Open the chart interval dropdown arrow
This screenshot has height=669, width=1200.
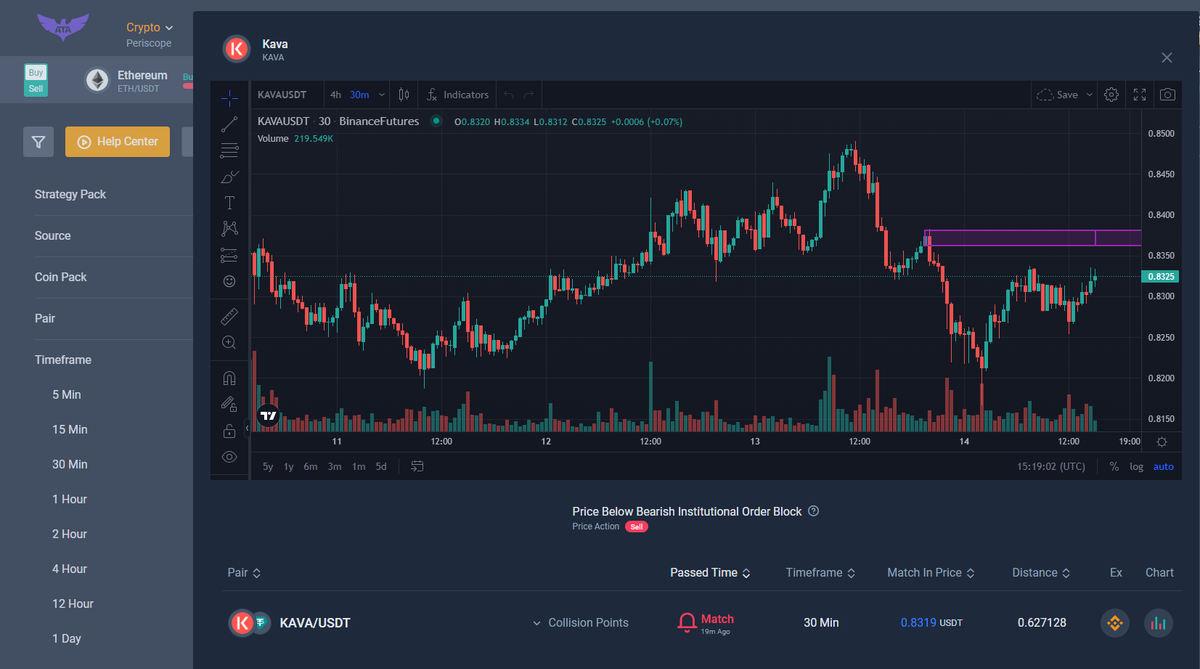pos(382,95)
